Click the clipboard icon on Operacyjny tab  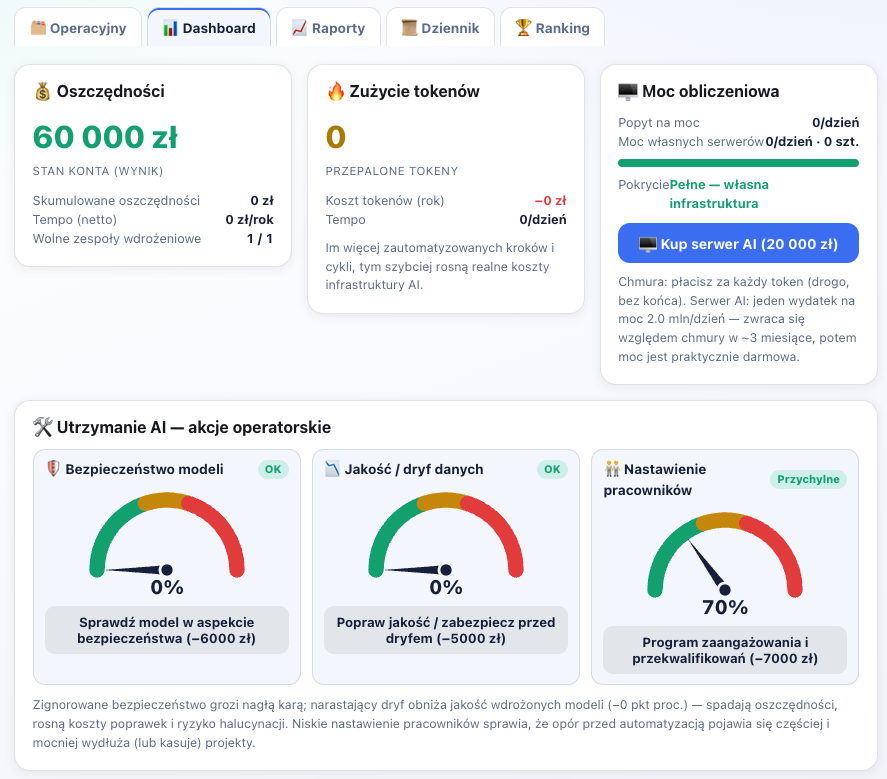[38, 27]
